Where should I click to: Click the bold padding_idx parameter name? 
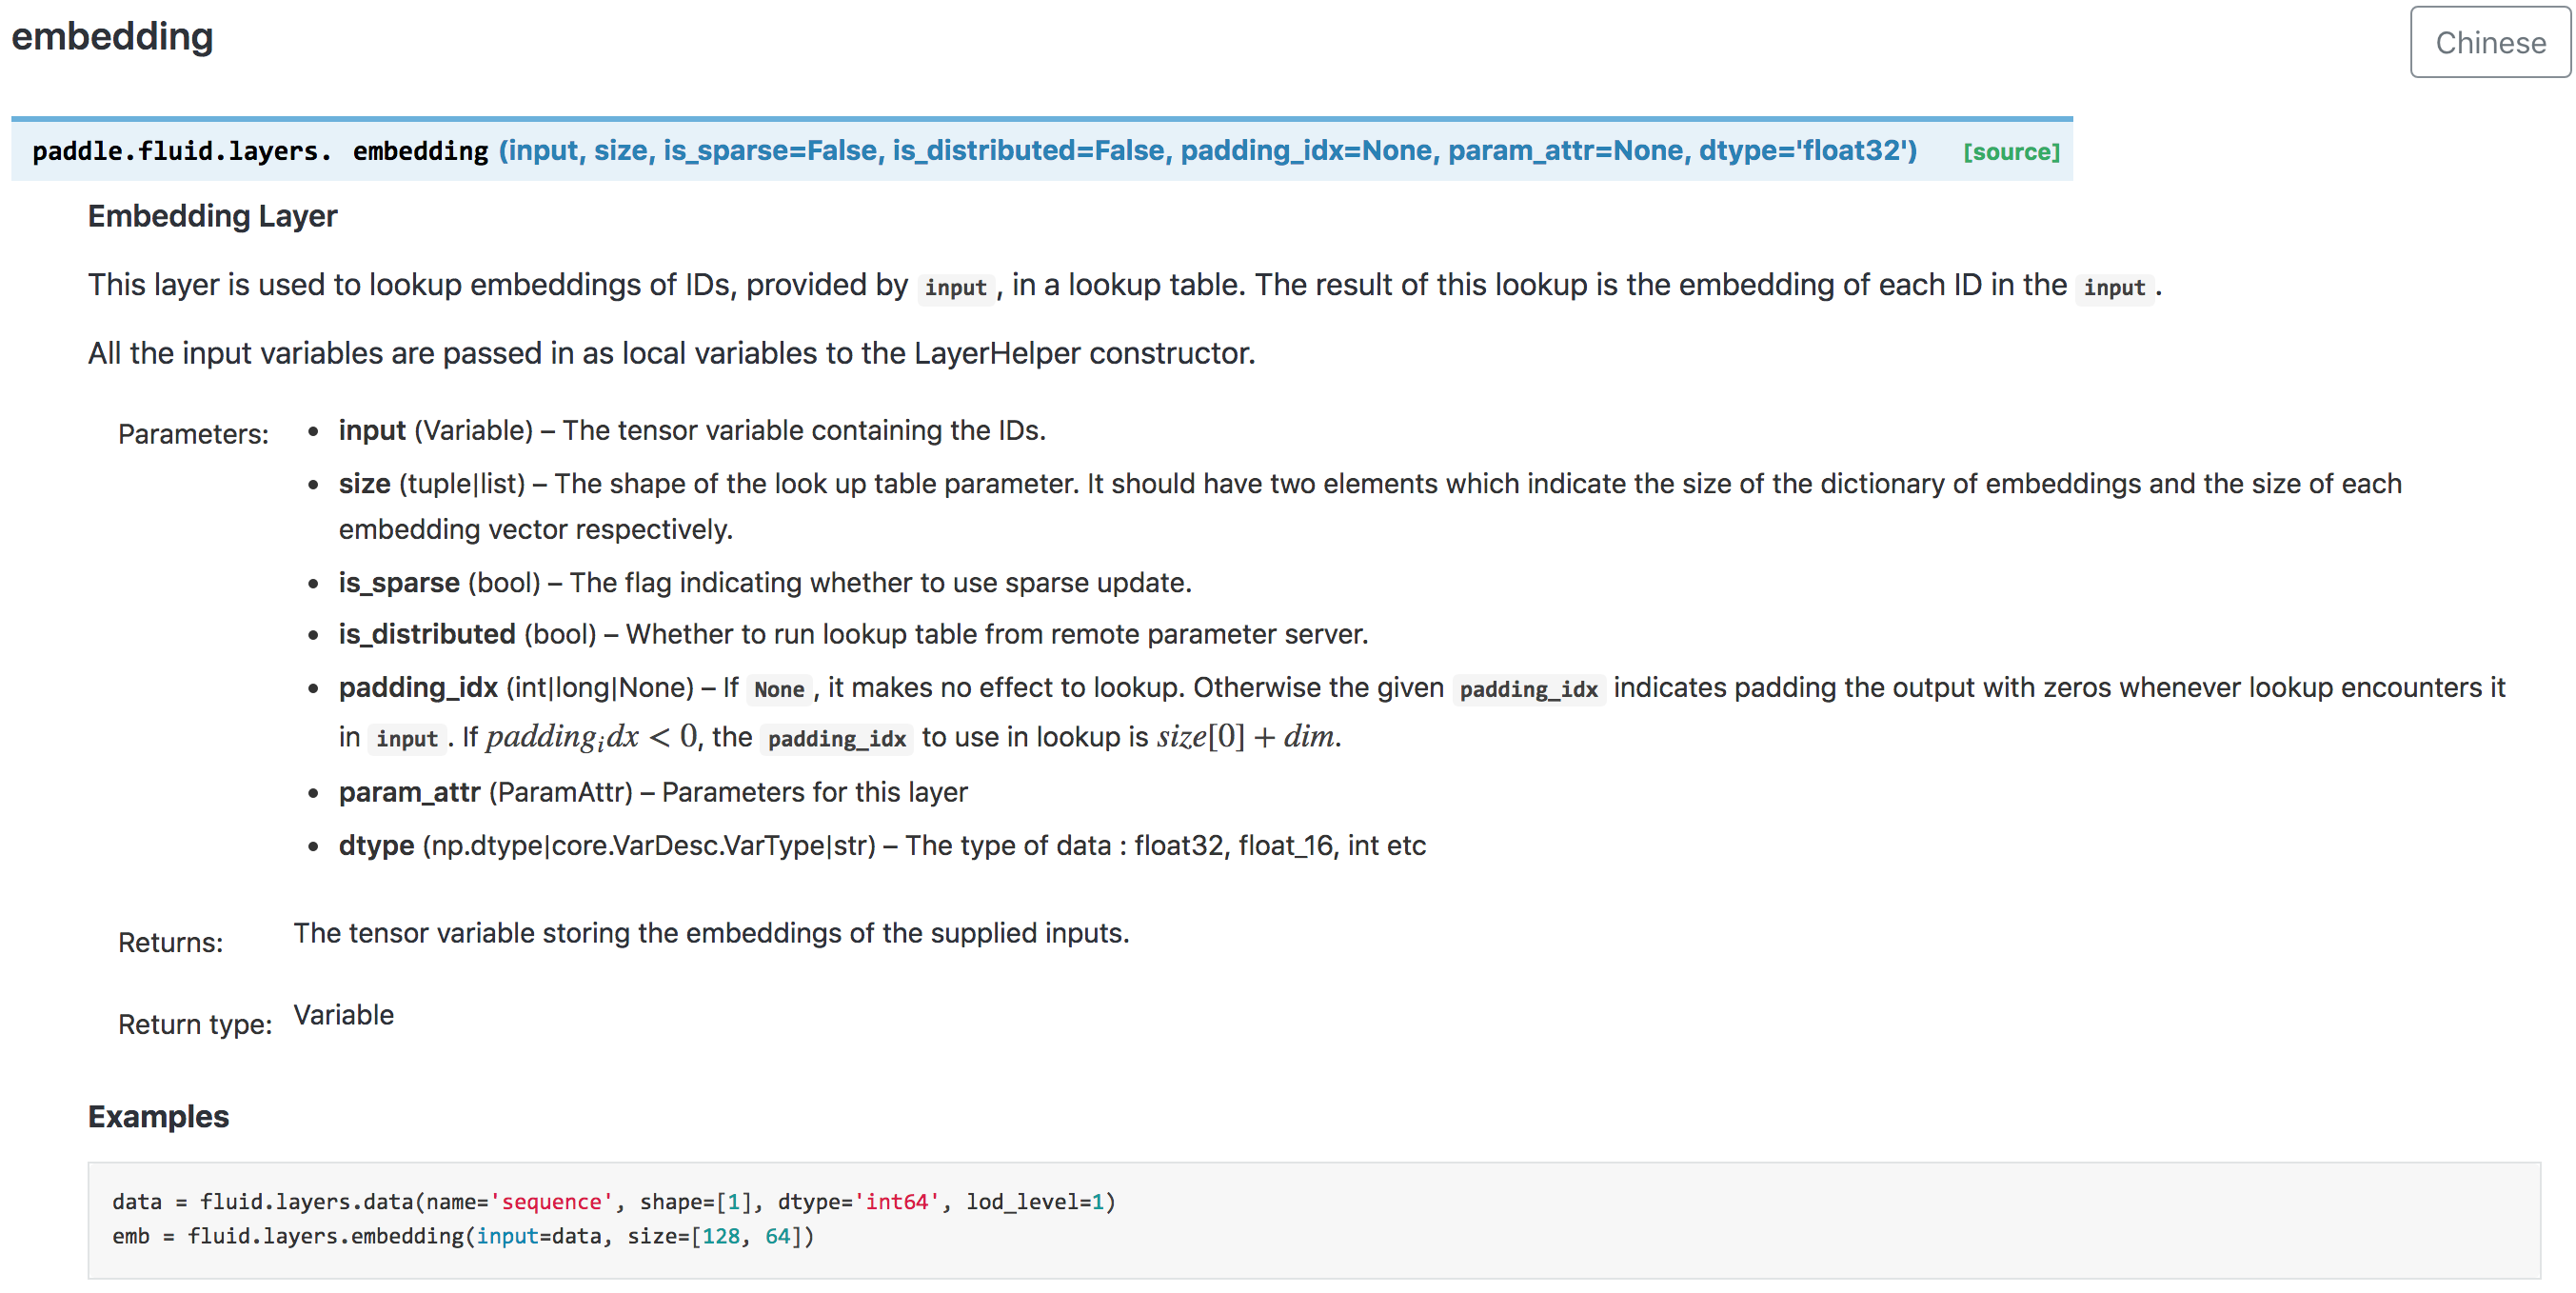pos(418,688)
